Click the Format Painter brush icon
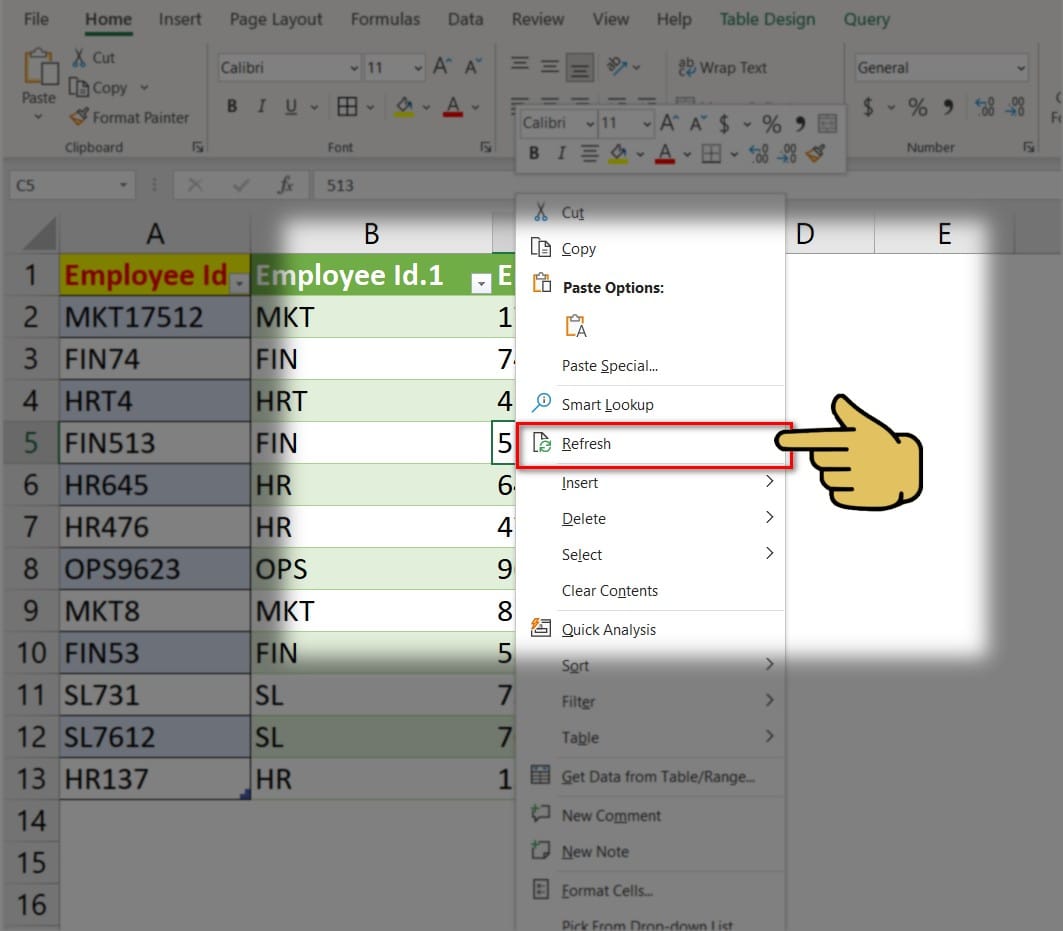This screenshot has width=1063, height=931. pyautogui.click(x=79, y=117)
